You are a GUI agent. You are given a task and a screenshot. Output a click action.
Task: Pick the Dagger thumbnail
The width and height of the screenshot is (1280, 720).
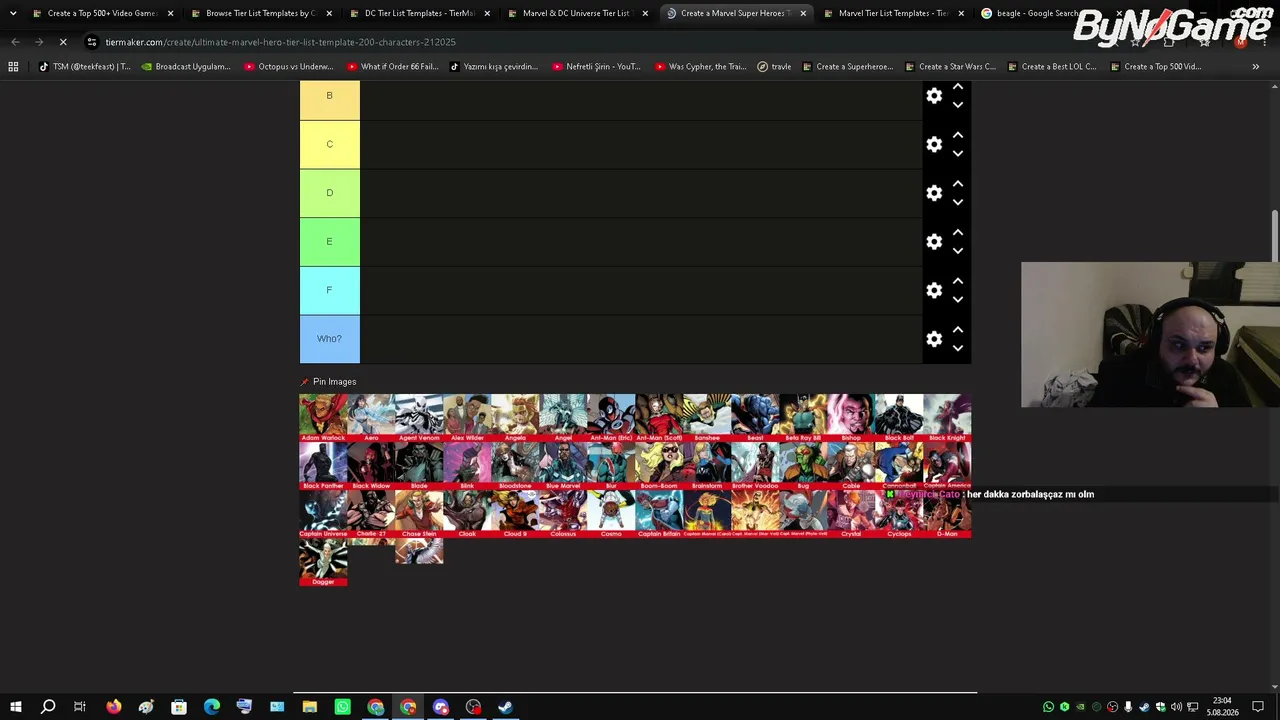pyautogui.click(x=323, y=562)
